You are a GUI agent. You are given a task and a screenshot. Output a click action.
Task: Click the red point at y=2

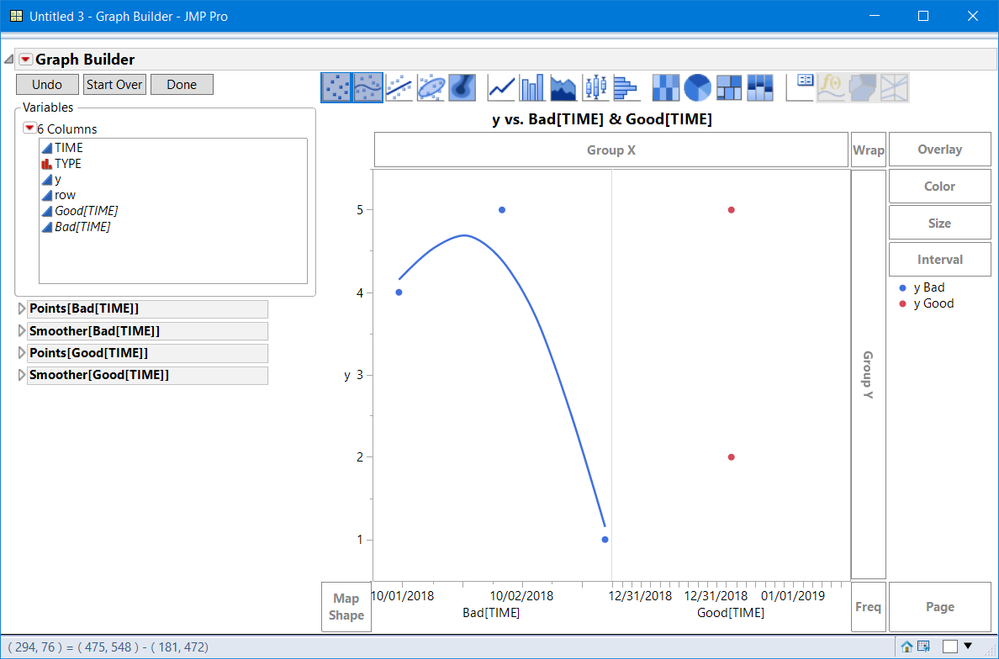731,457
